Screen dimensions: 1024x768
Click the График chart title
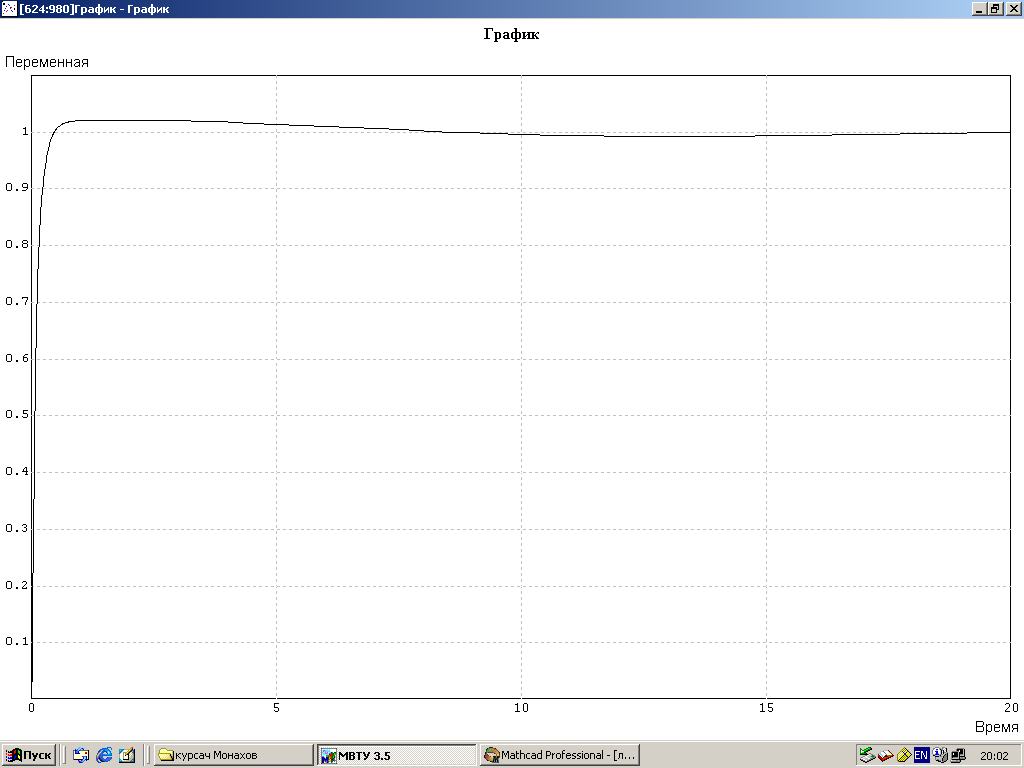(x=511, y=35)
